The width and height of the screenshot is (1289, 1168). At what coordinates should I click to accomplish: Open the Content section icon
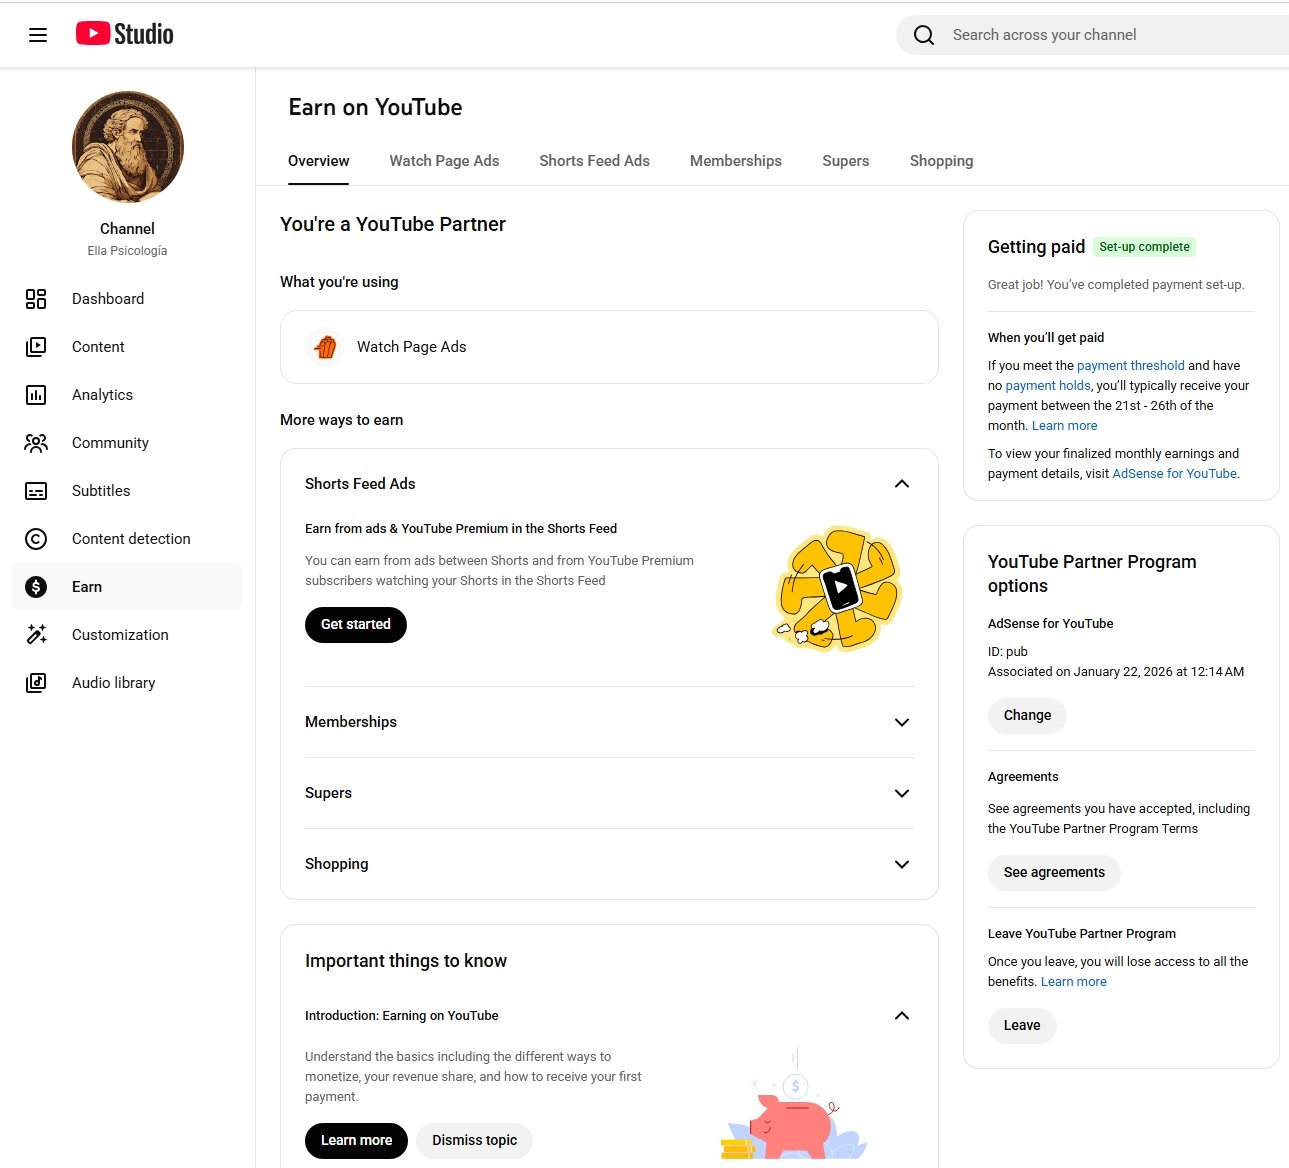point(36,347)
